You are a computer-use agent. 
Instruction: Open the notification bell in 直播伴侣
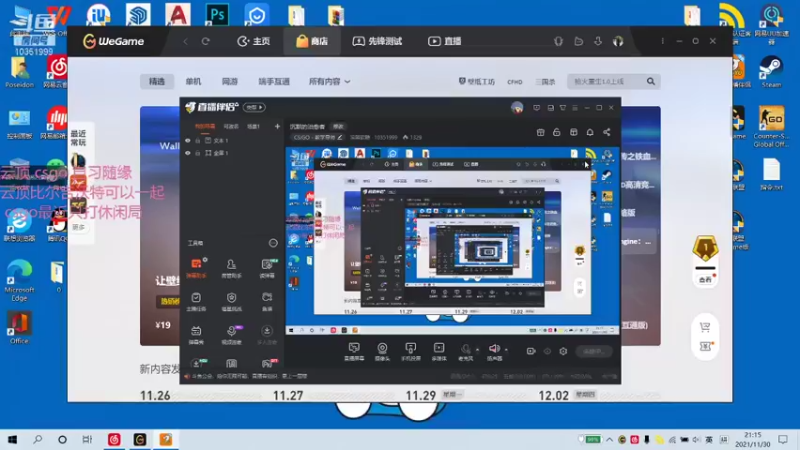[590, 133]
